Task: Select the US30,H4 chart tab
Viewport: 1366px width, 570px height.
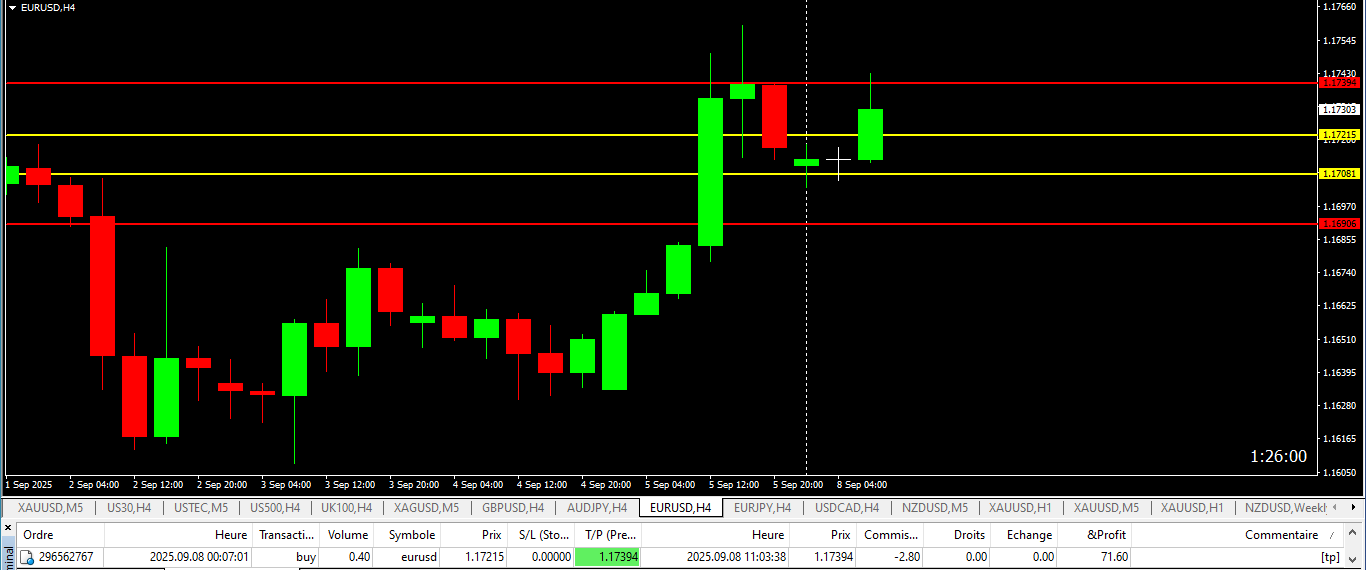Action: tap(129, 508)
